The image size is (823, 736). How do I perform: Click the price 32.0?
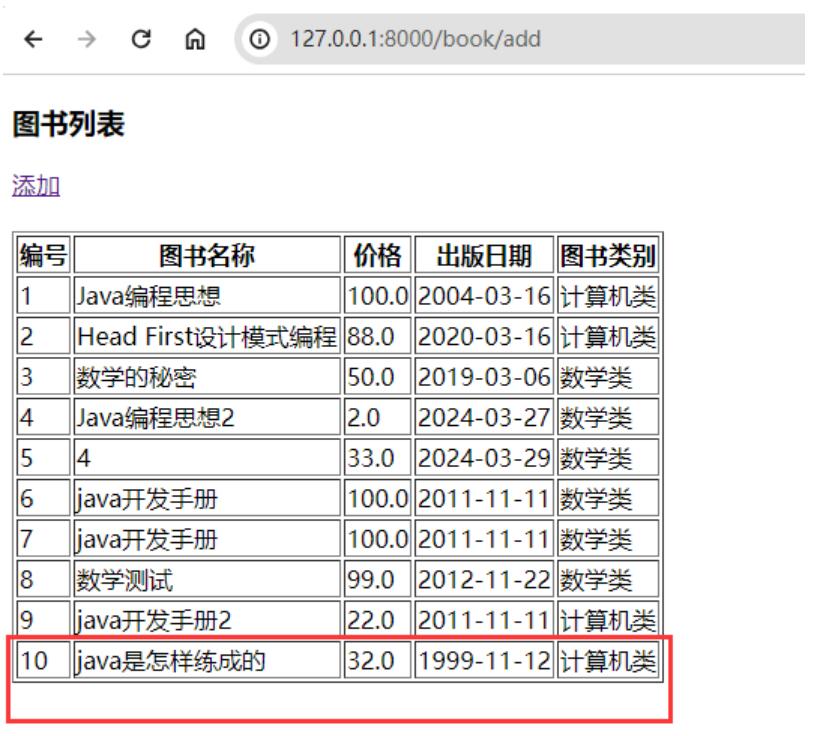371,661
